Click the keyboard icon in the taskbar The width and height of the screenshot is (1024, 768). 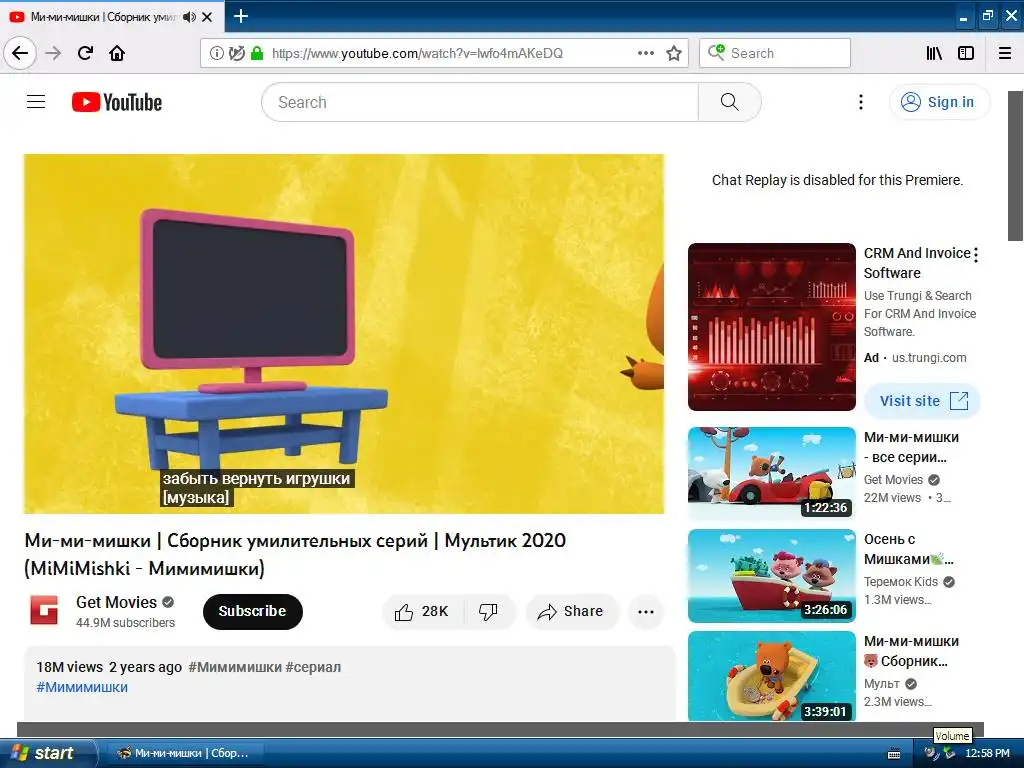point(894,754)
